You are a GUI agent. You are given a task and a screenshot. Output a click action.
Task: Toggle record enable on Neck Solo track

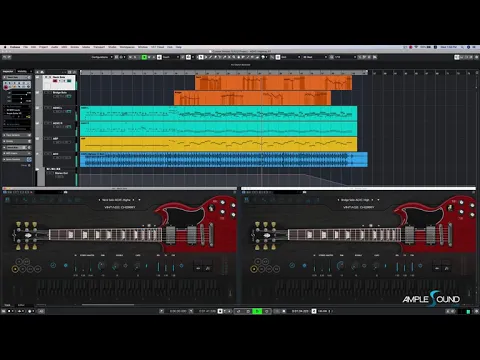55,81
